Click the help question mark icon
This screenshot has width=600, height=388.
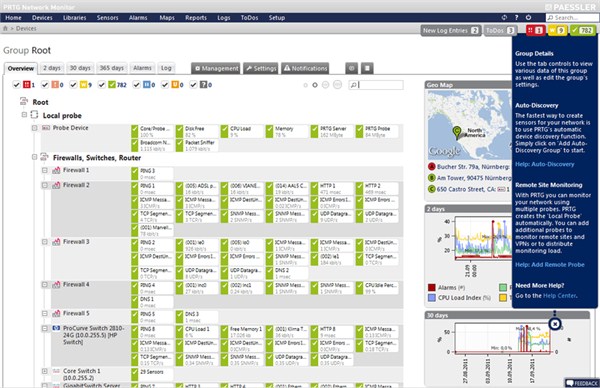[516, 18]
